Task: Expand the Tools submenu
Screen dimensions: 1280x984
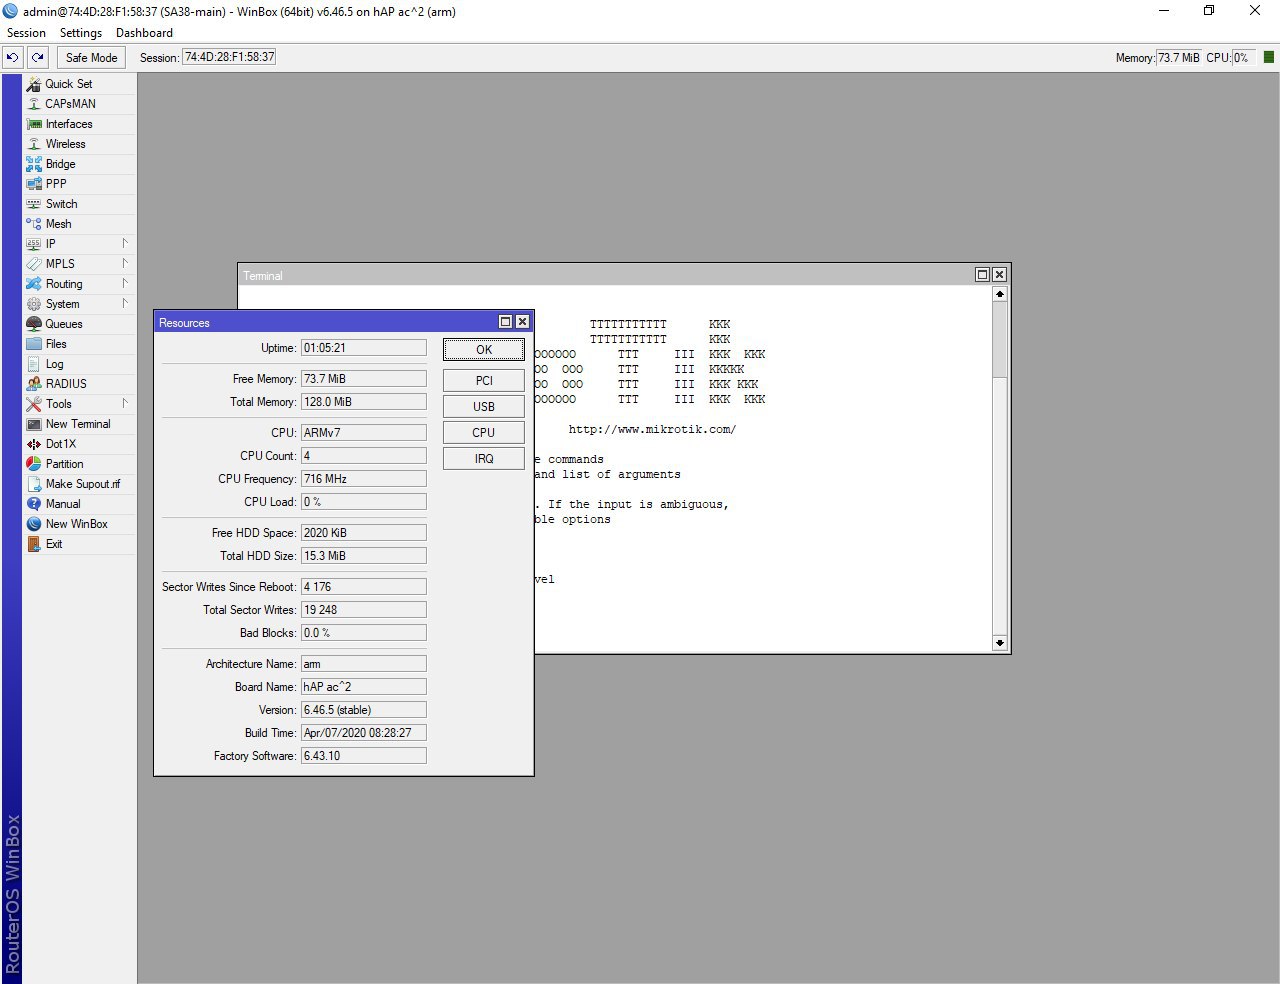Action: [125, 403]
